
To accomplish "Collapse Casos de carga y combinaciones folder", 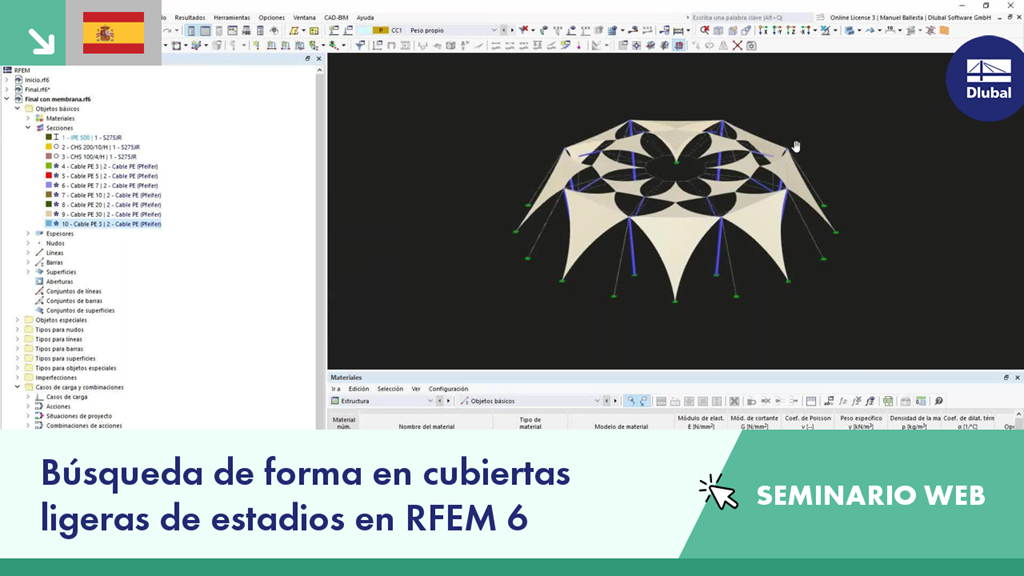I will [18, 387].
